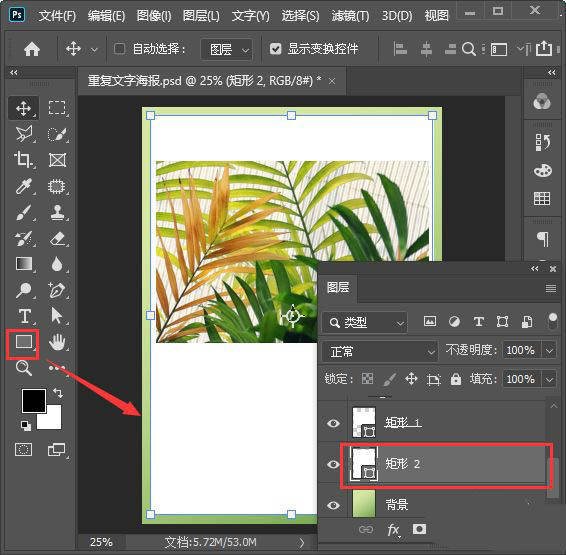Enable the 自动选择 checkbox
This screenshot has width=566, height=555.
tap(119, 49)
